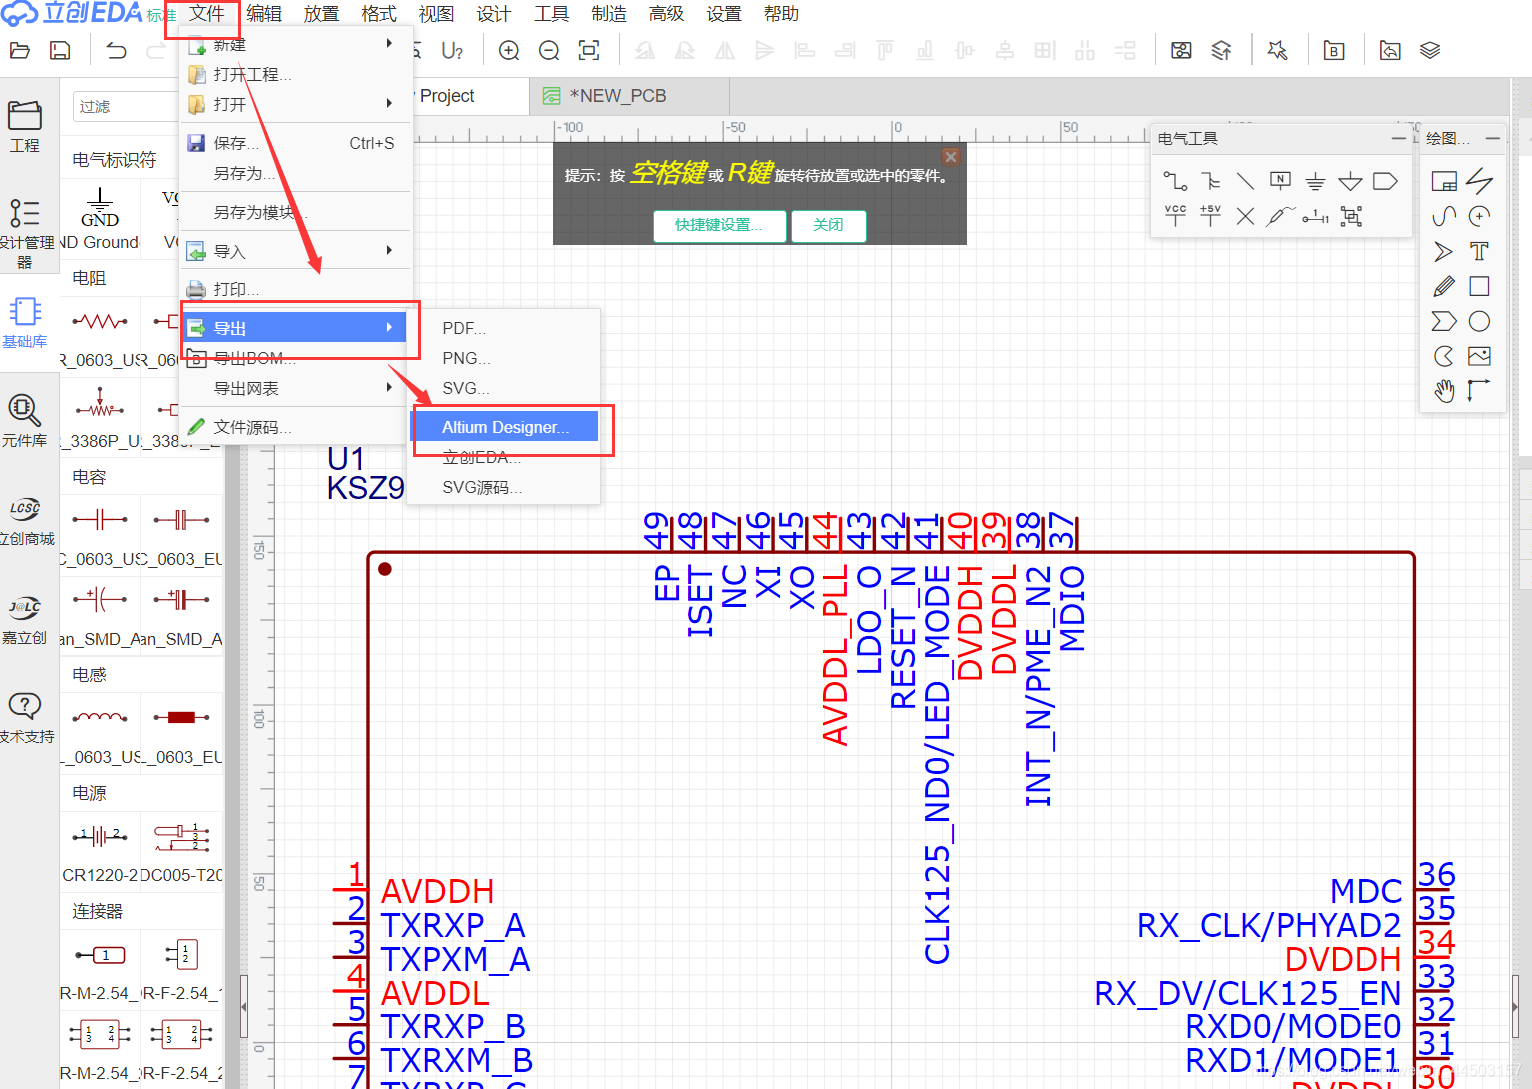
Task: Collapse the 电气工具 panel with minimize dash
Action: [1398, 138]
